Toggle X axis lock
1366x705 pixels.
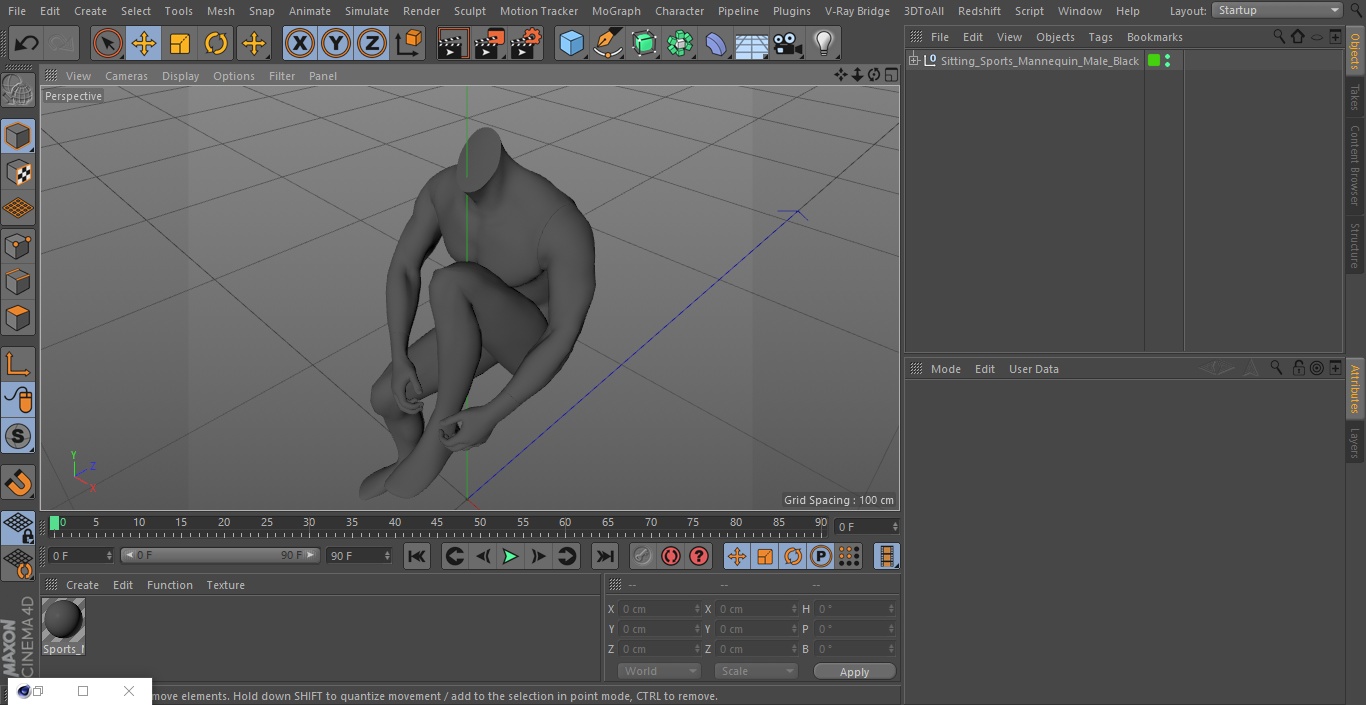point(300,44)
